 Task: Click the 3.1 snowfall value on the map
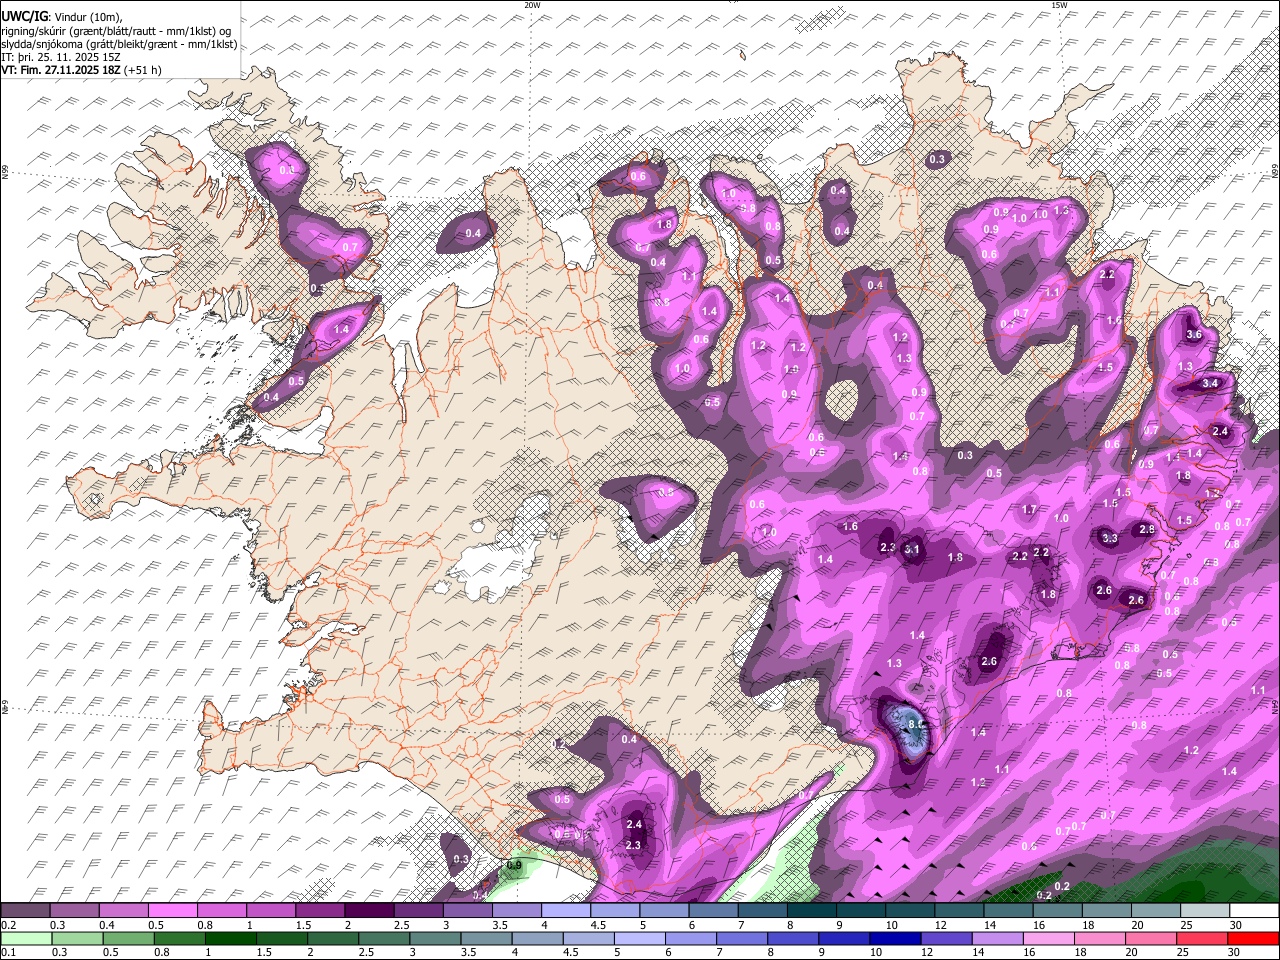[912, 549]
